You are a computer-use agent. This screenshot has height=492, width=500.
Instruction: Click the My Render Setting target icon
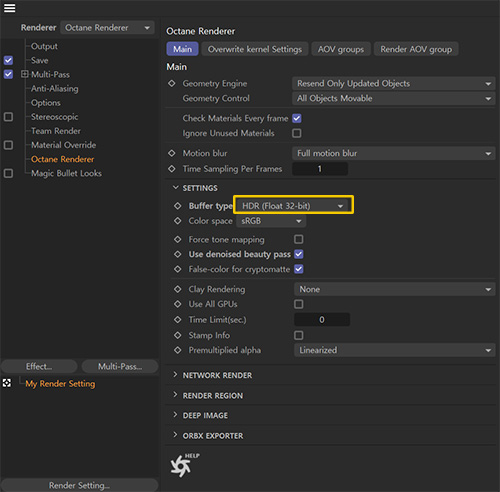(x=7, y=383)
